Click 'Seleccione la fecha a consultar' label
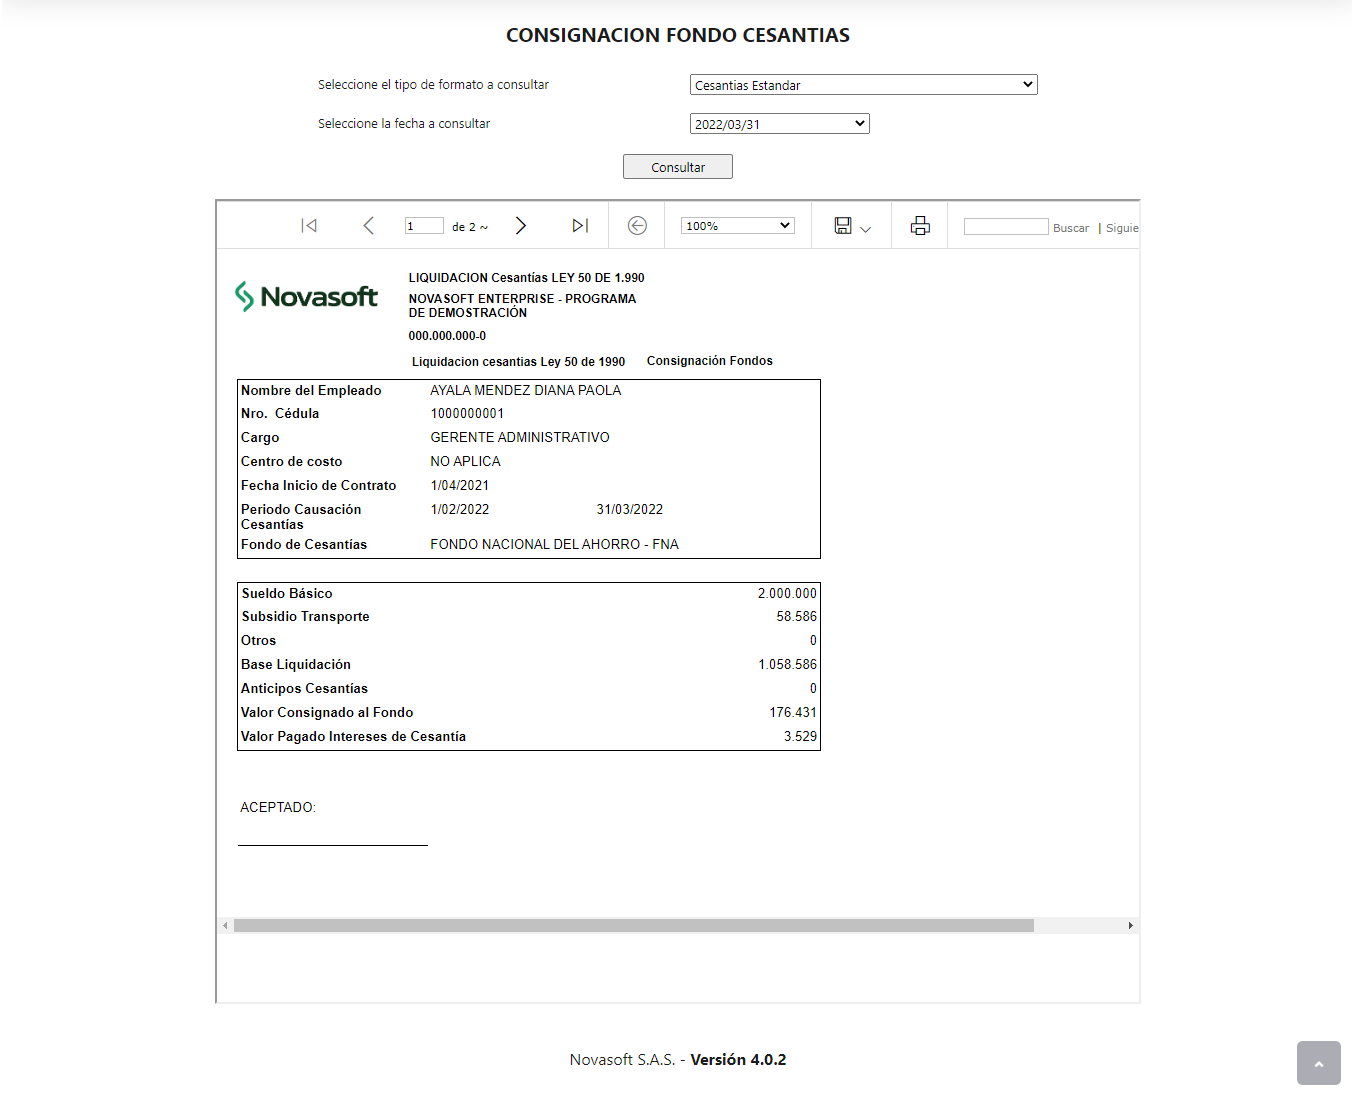The image size is (1355, 1100). coord(404,124)
